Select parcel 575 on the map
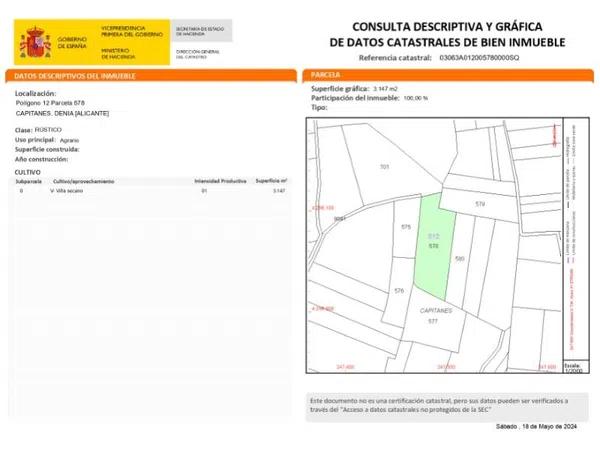 405,228
